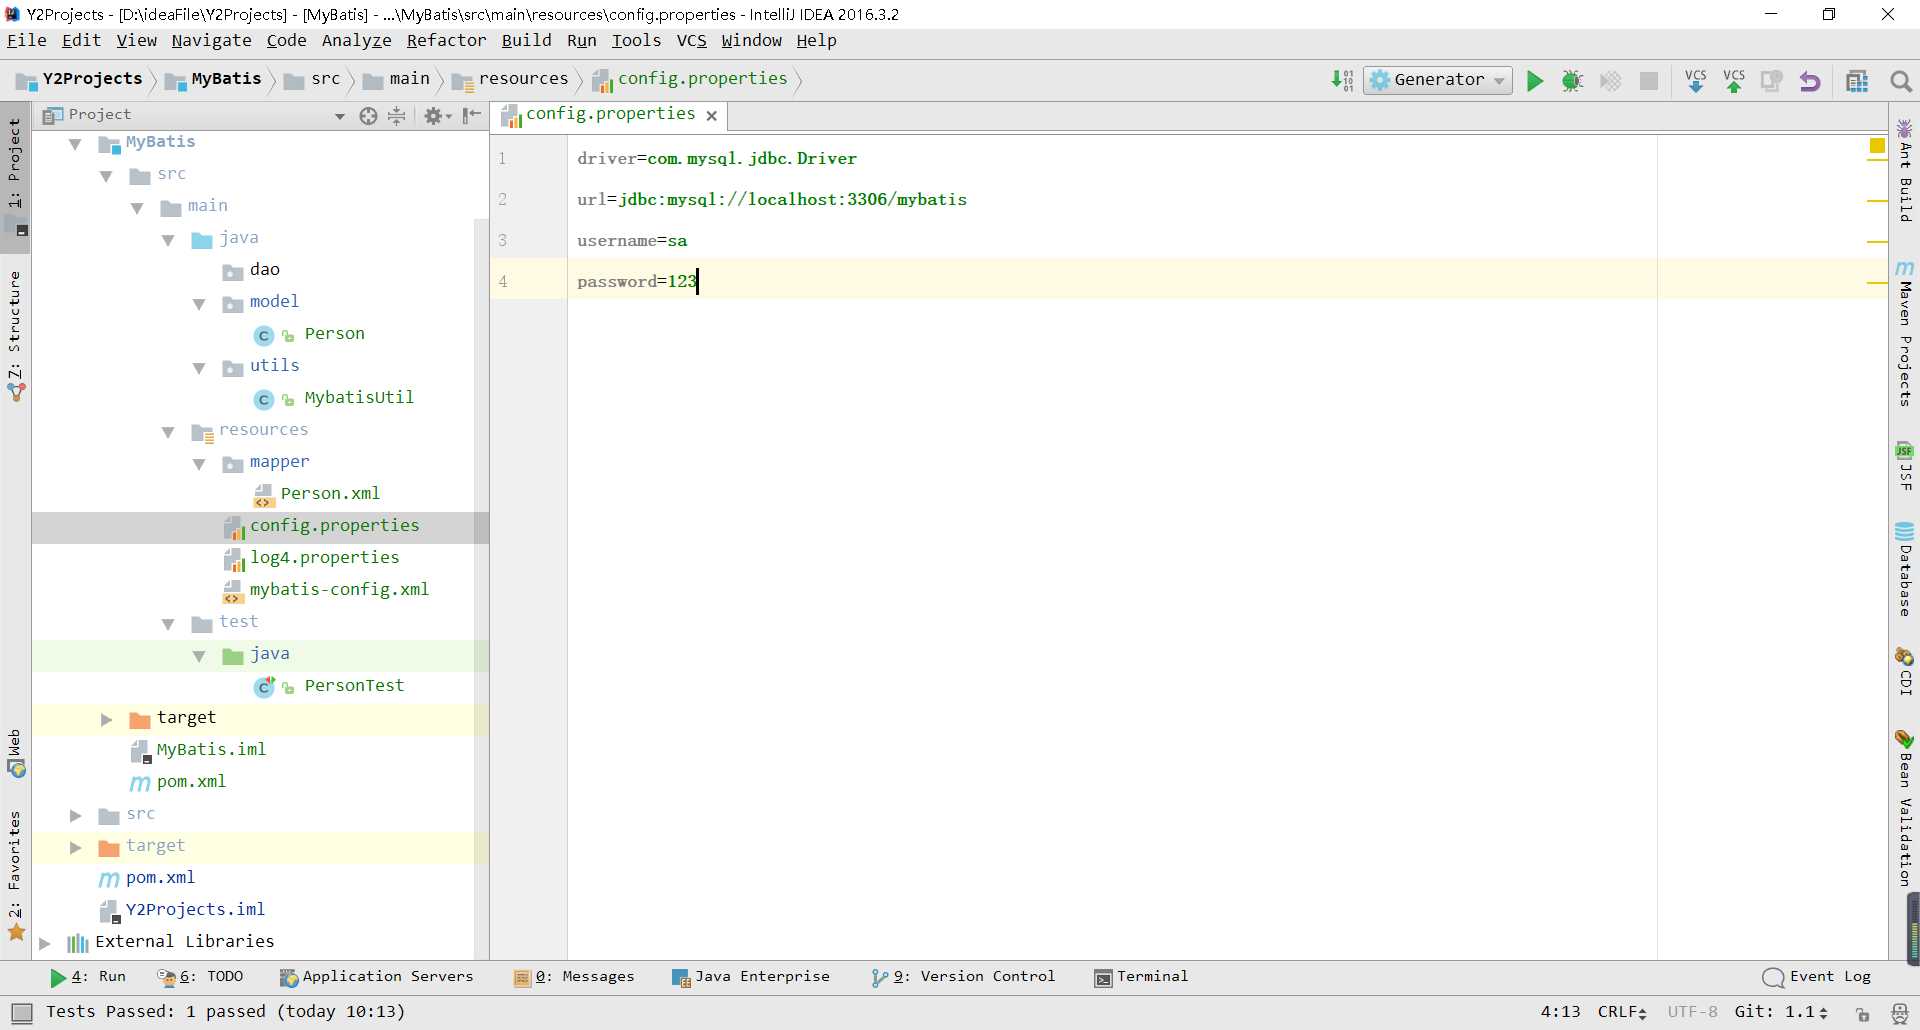Open the Bean Validation panel
The image size is (1920, 1030).
(x=1905, y=809)
